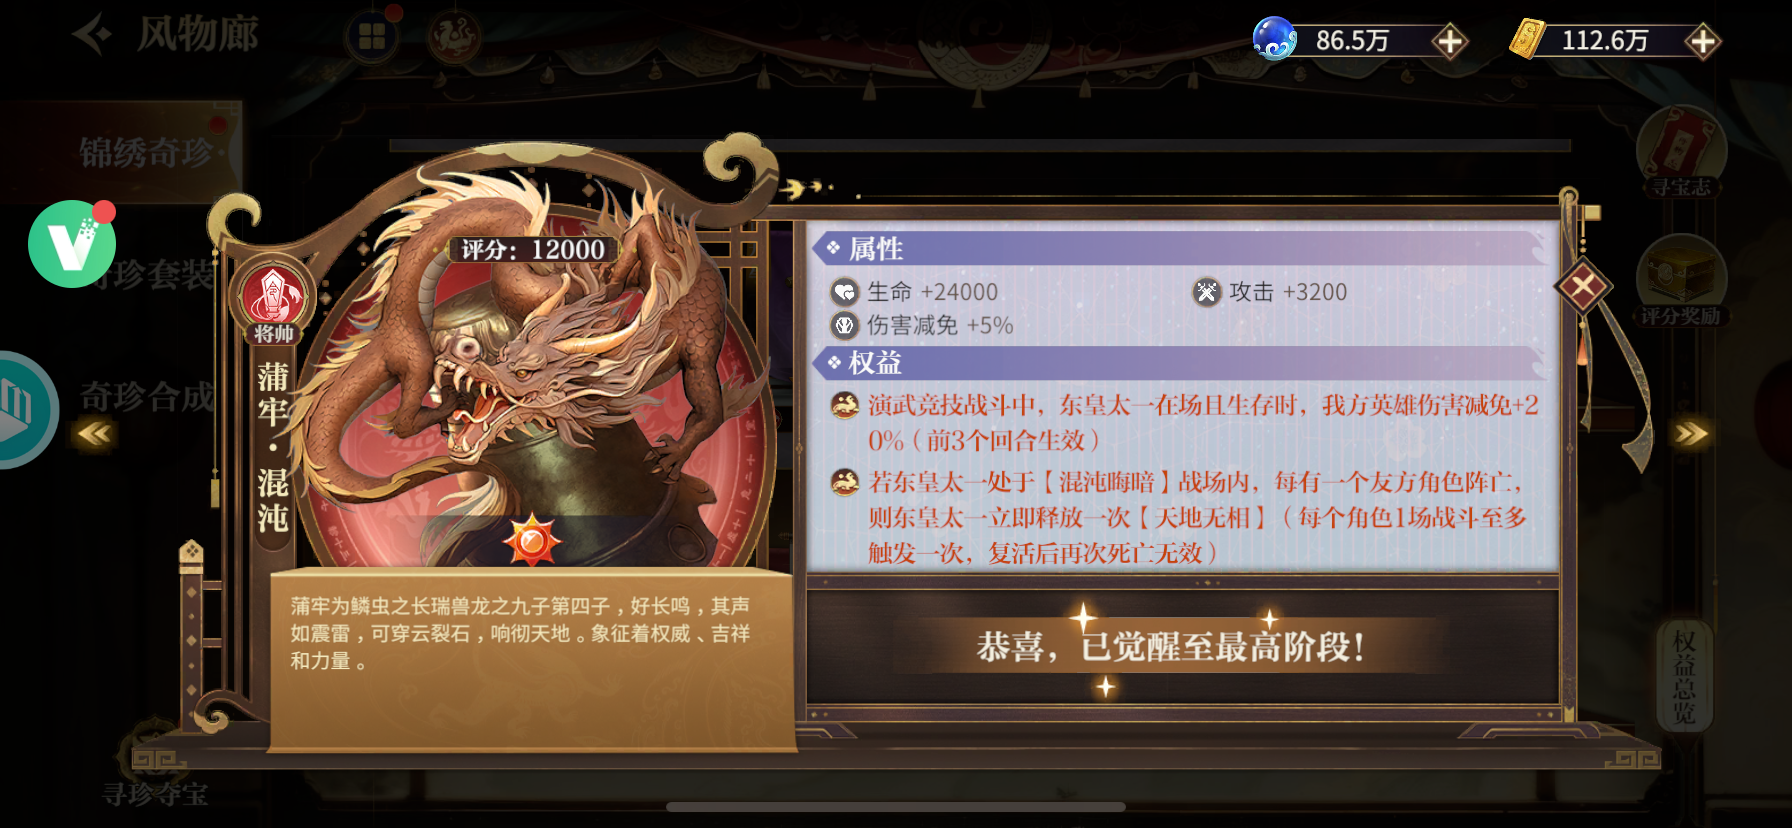Tap the red phoenix emblem icon in header

pyautogui.click(x=454, y=38)
